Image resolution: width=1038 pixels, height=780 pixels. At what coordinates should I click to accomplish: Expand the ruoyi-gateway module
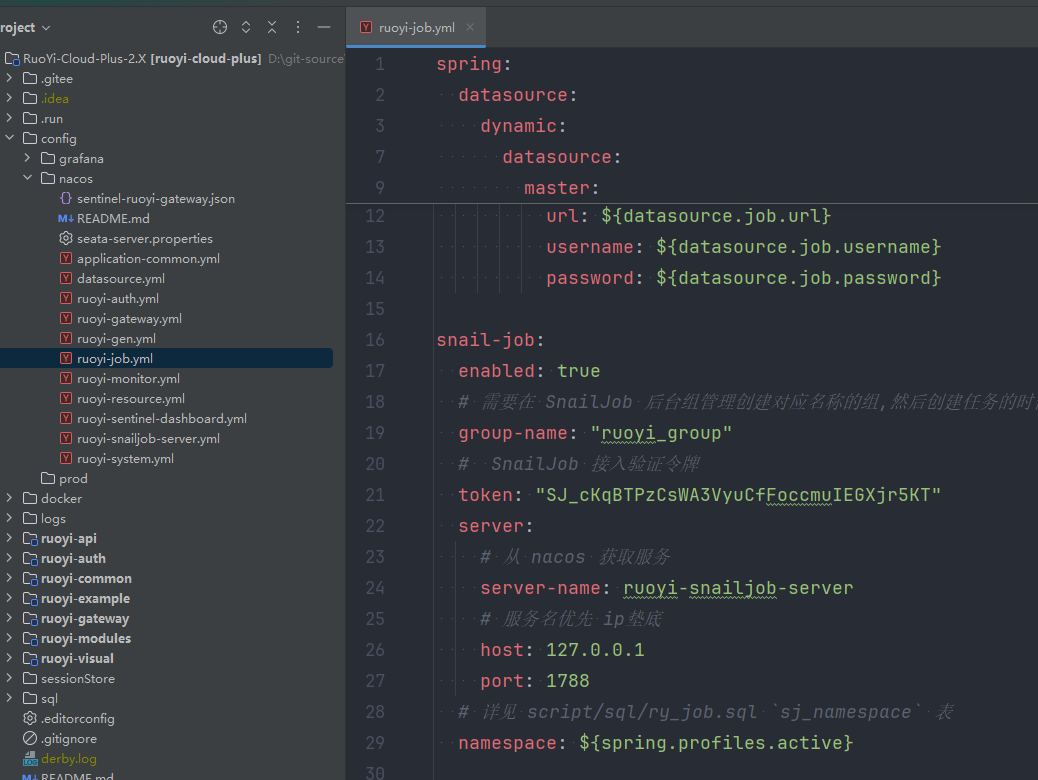click(9, 618)
